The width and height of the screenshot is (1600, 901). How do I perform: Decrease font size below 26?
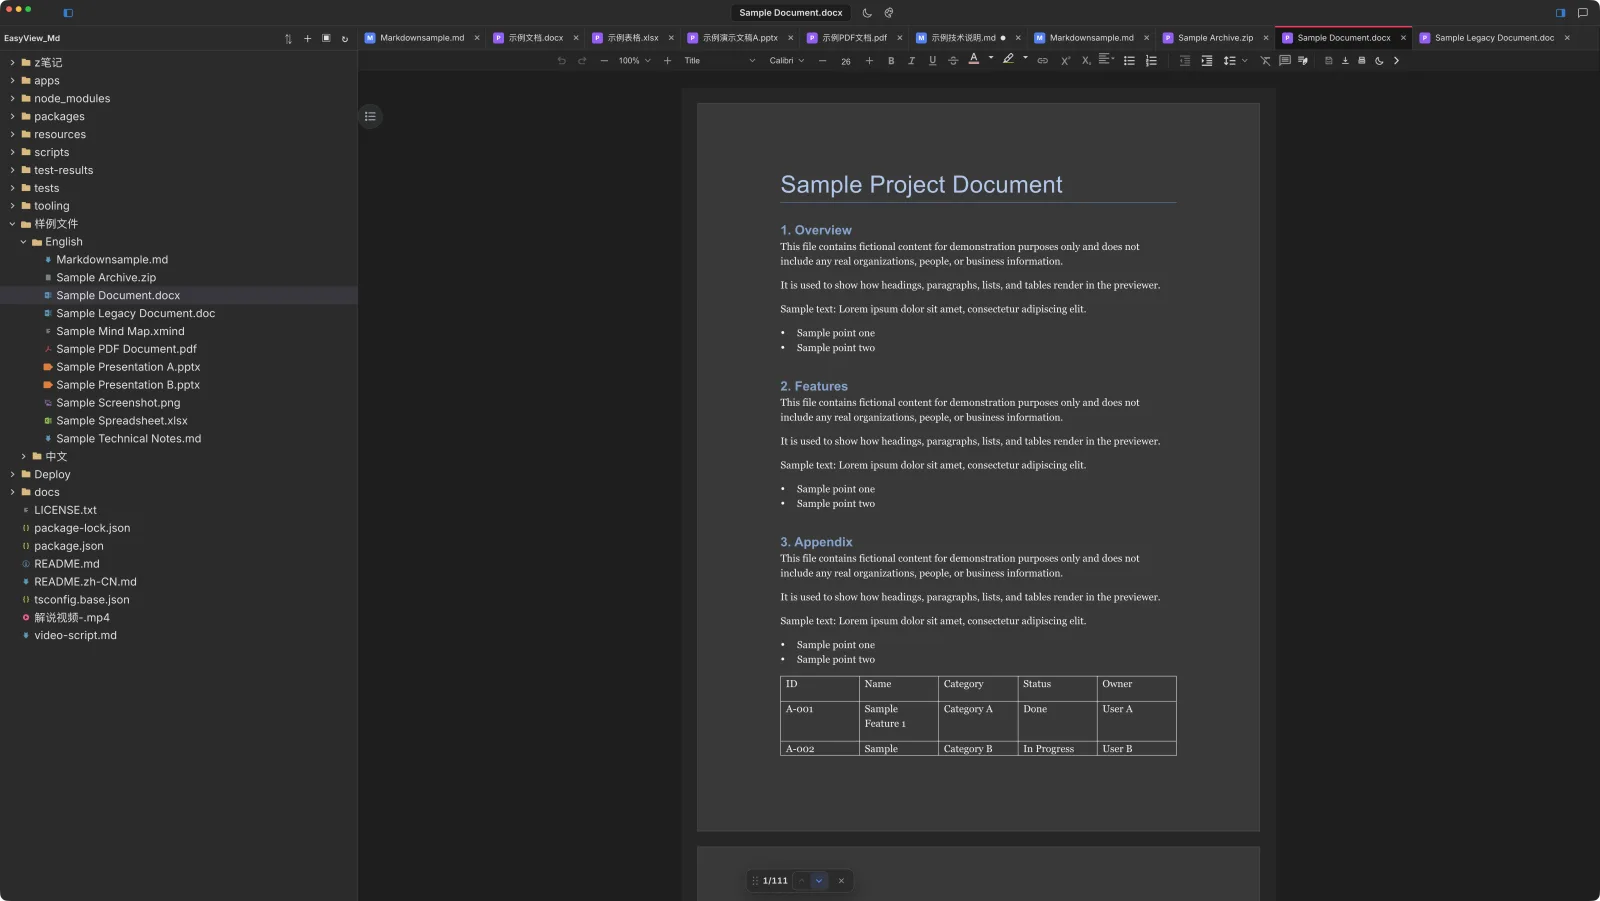[x=822, y=61]
